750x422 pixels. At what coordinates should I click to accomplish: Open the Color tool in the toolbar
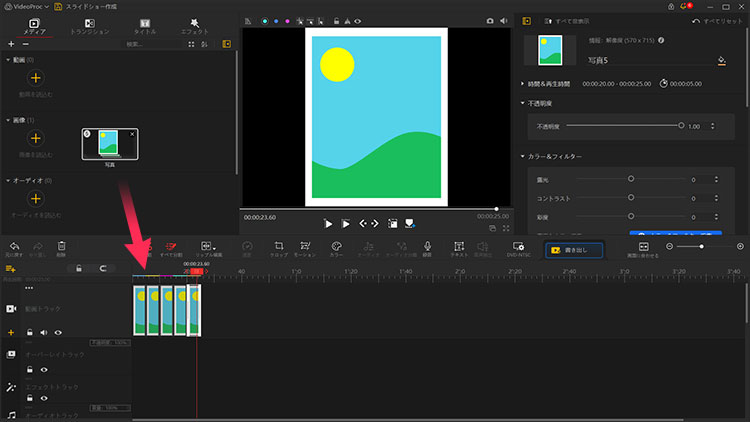(337, 246)
